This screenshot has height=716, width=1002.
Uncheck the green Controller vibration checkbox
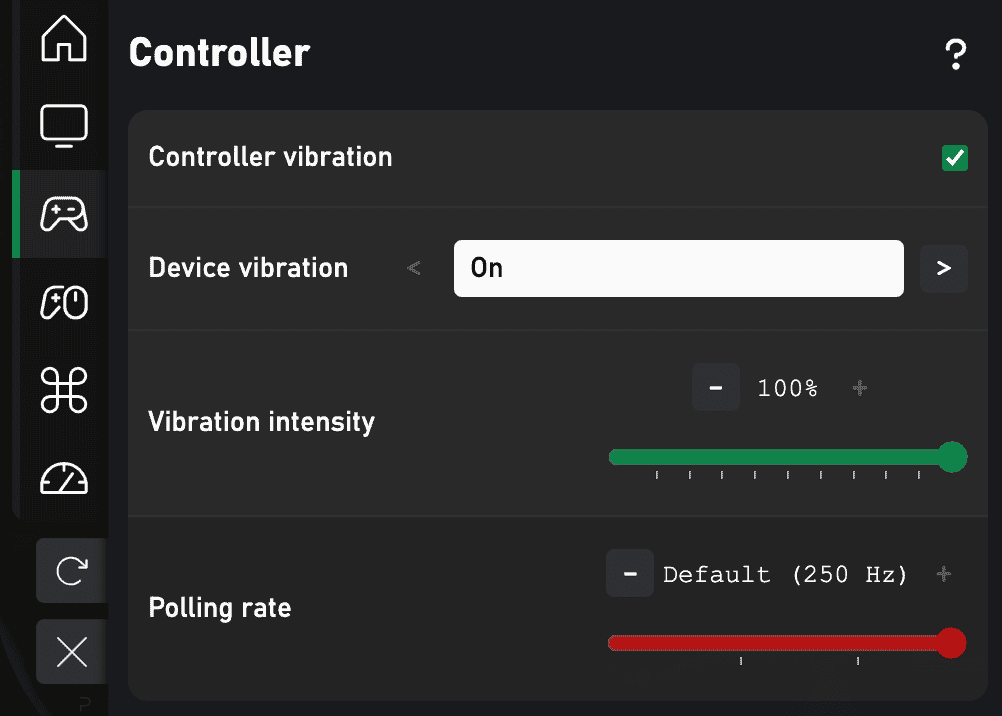pos(954,158)
